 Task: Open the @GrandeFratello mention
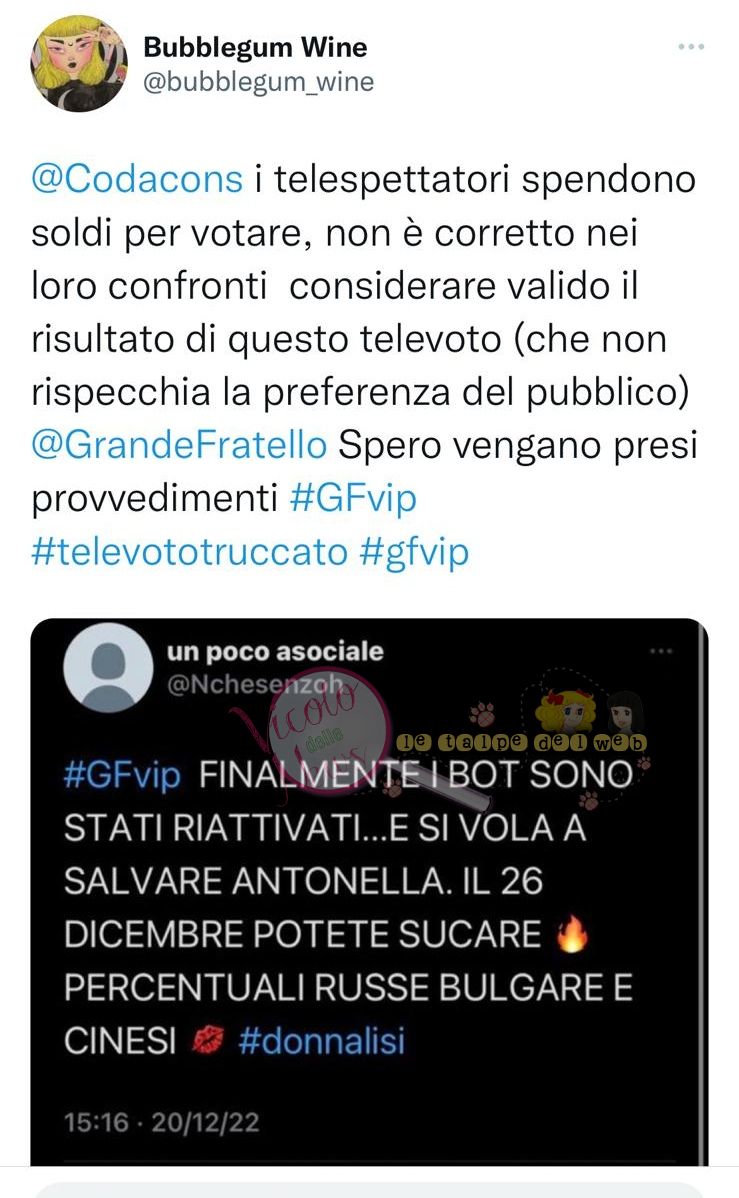[x=179, y=445]
